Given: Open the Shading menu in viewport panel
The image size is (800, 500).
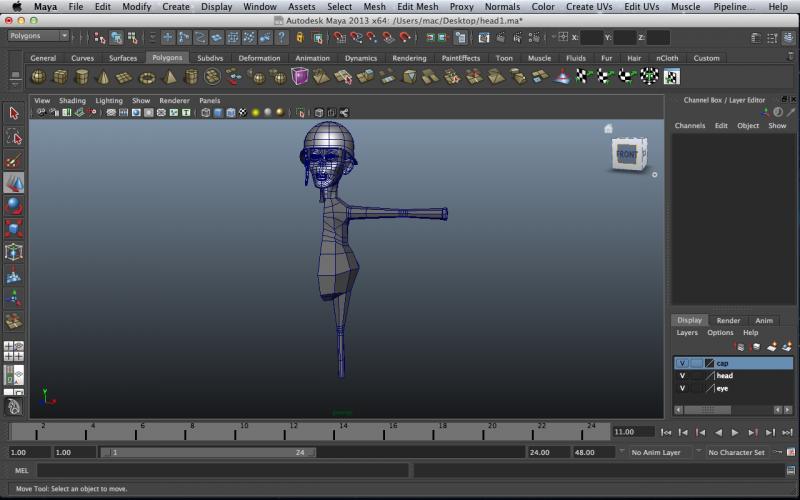Looking at the screenshot, I should pyautogui.click(x=72, y=101).
